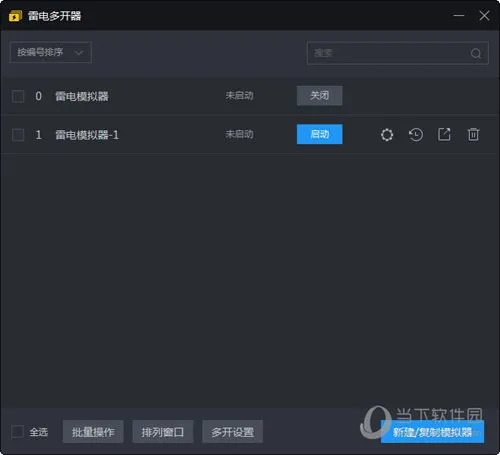Open backup/restore clock icon for 雷电模拟器-1
500x455 pixels.
point(416,135)
